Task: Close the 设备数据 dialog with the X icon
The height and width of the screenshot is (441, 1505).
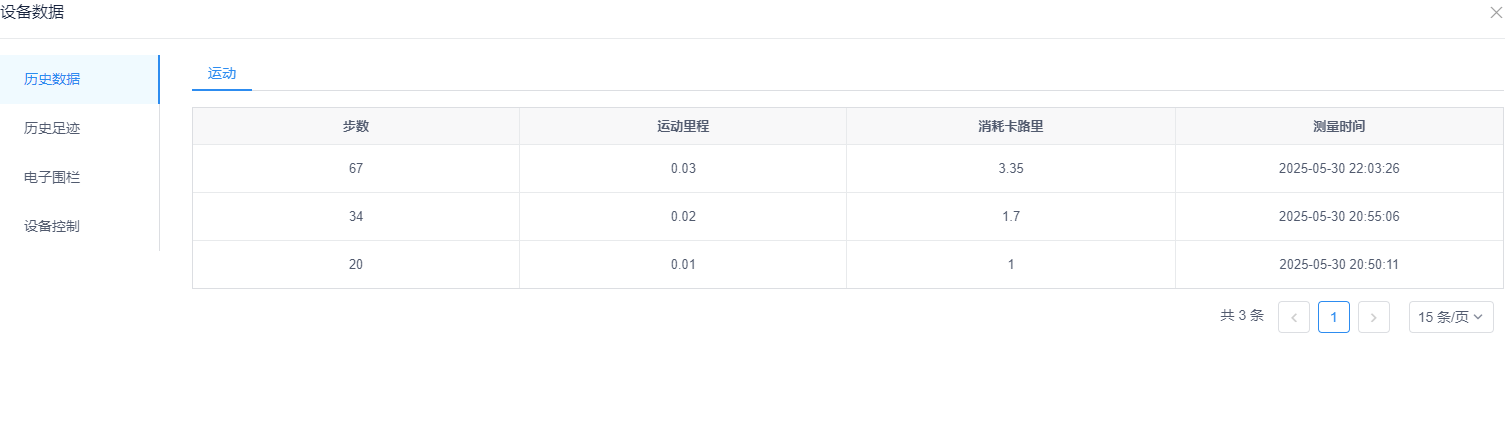Action: 1496,13
